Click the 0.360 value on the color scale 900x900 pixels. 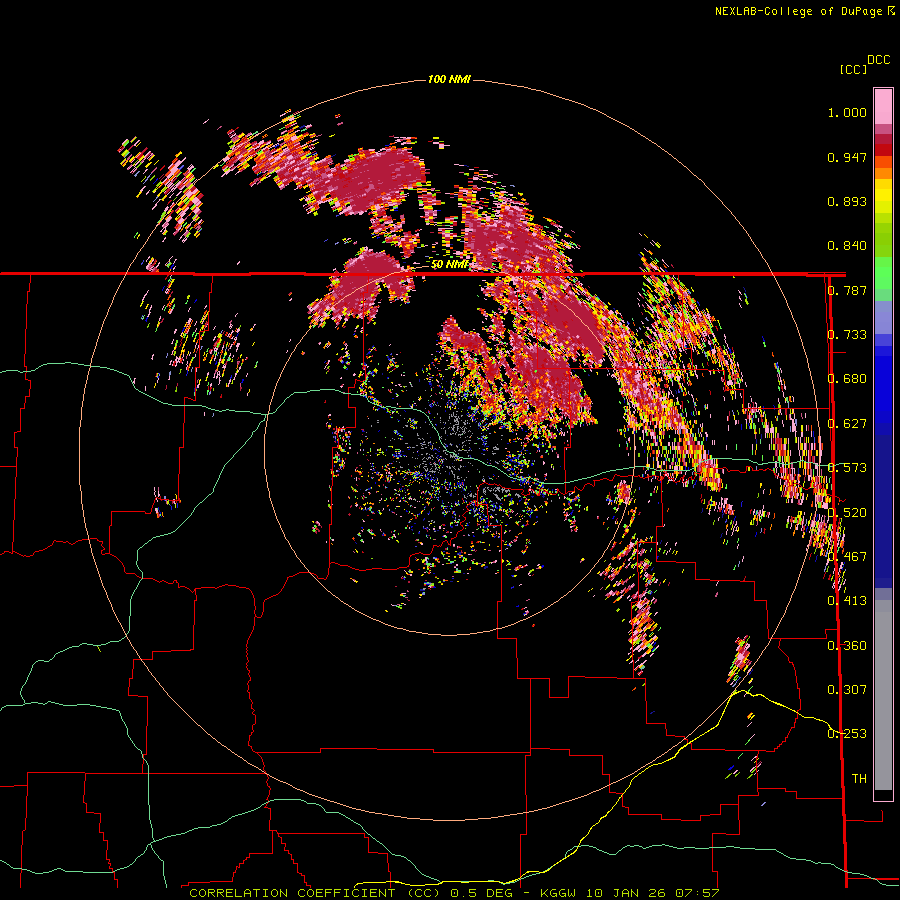pos(847,646)
